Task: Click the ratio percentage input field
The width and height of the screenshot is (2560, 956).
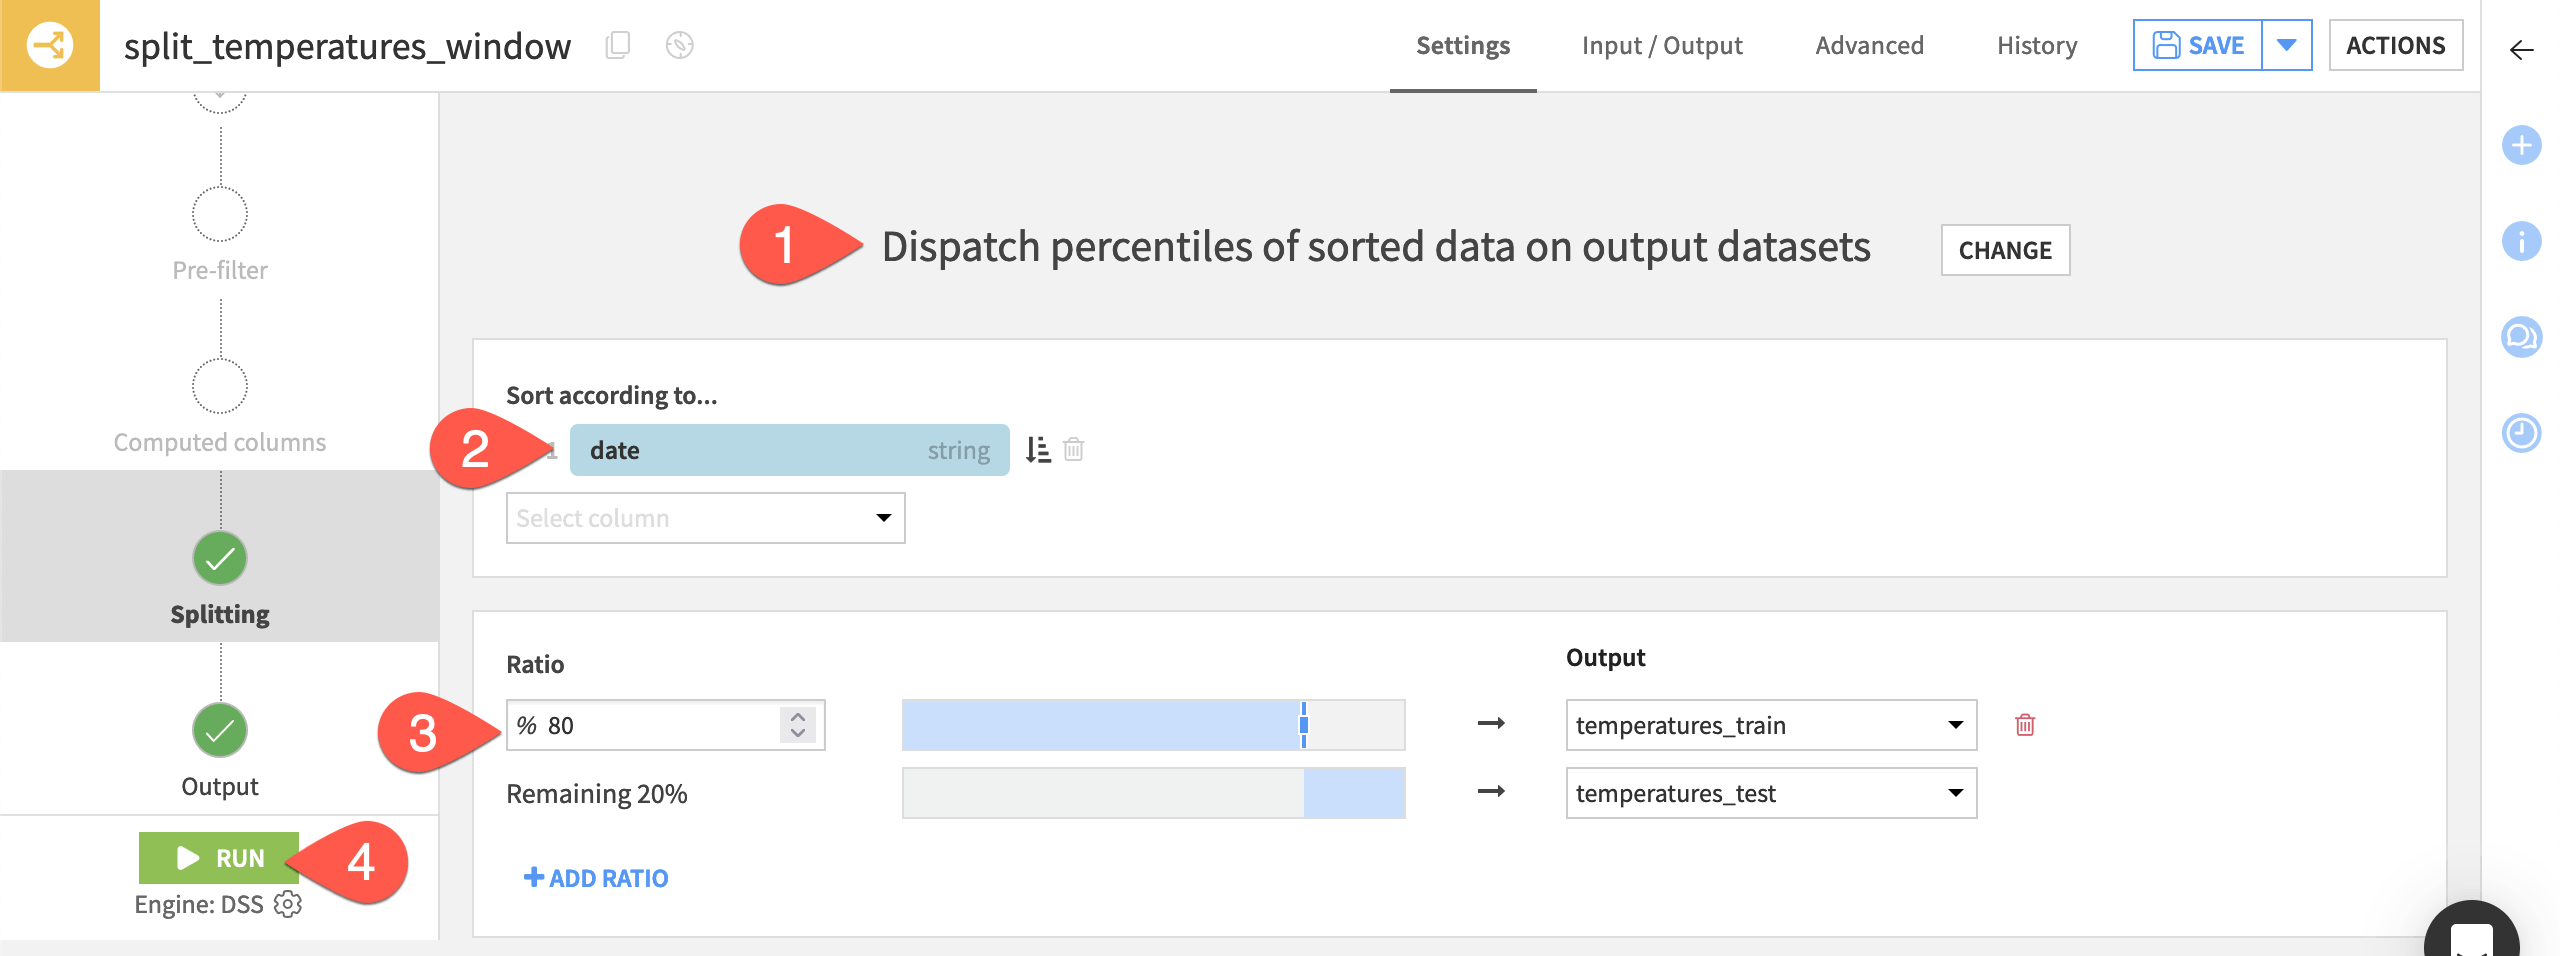Action: pyautogui.click(x=665, y=725)
